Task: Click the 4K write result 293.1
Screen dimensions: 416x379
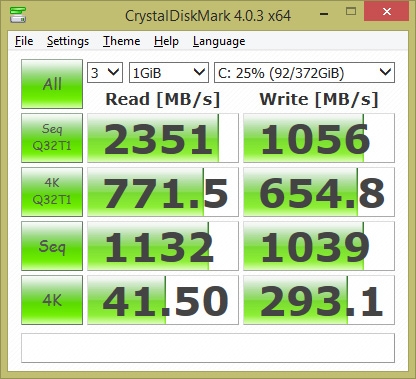Action: [319, 300]
